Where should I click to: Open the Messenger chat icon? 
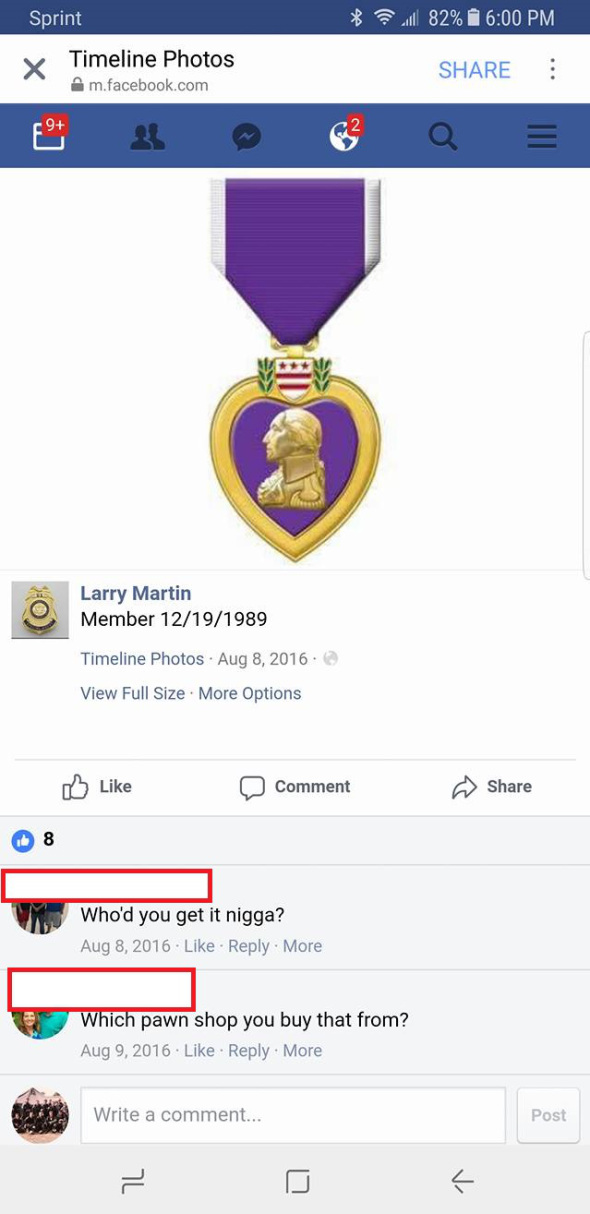246,136
